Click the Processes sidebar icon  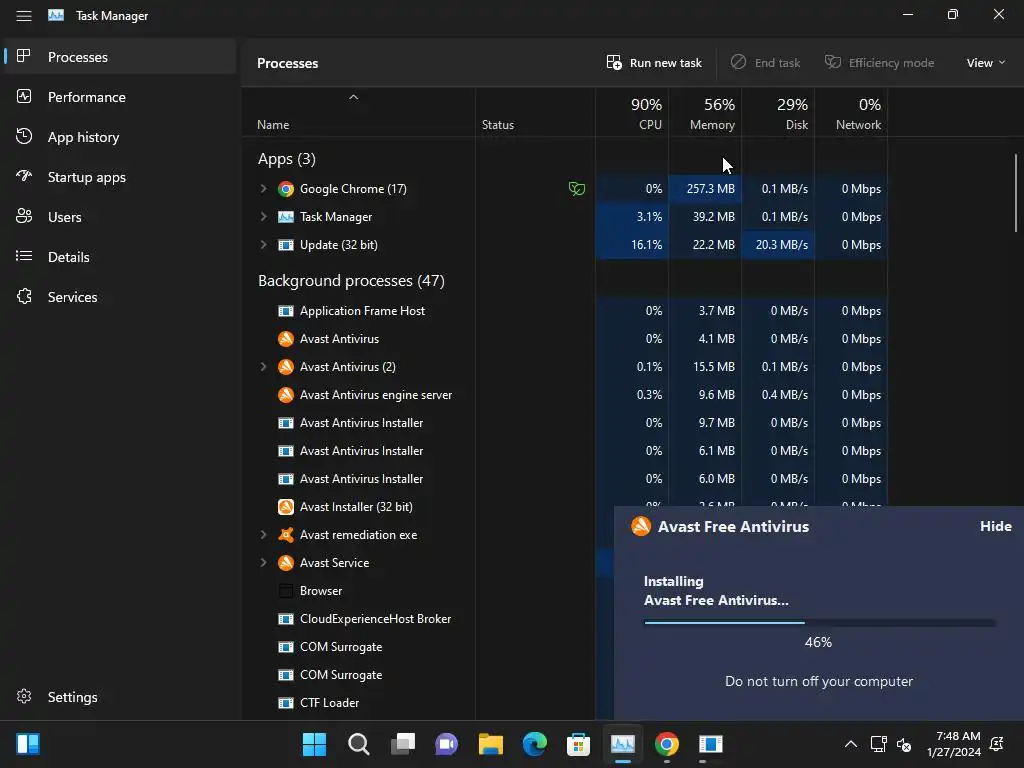[x=24, y=56]
